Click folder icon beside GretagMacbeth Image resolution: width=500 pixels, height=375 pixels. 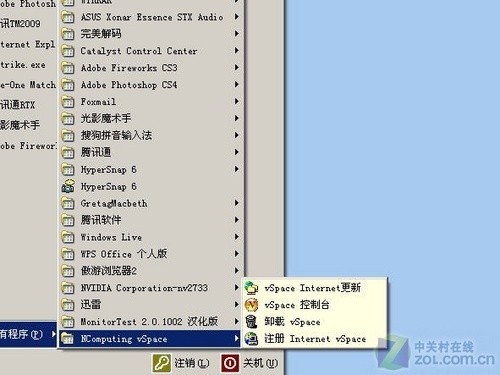[x=68, y=203]
